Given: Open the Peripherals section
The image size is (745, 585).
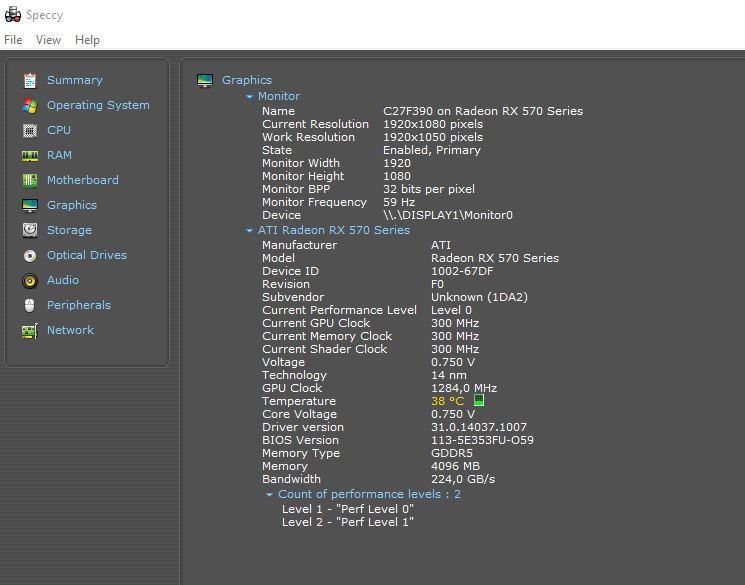Looking at the screenshot, I should tap(79, 305).
